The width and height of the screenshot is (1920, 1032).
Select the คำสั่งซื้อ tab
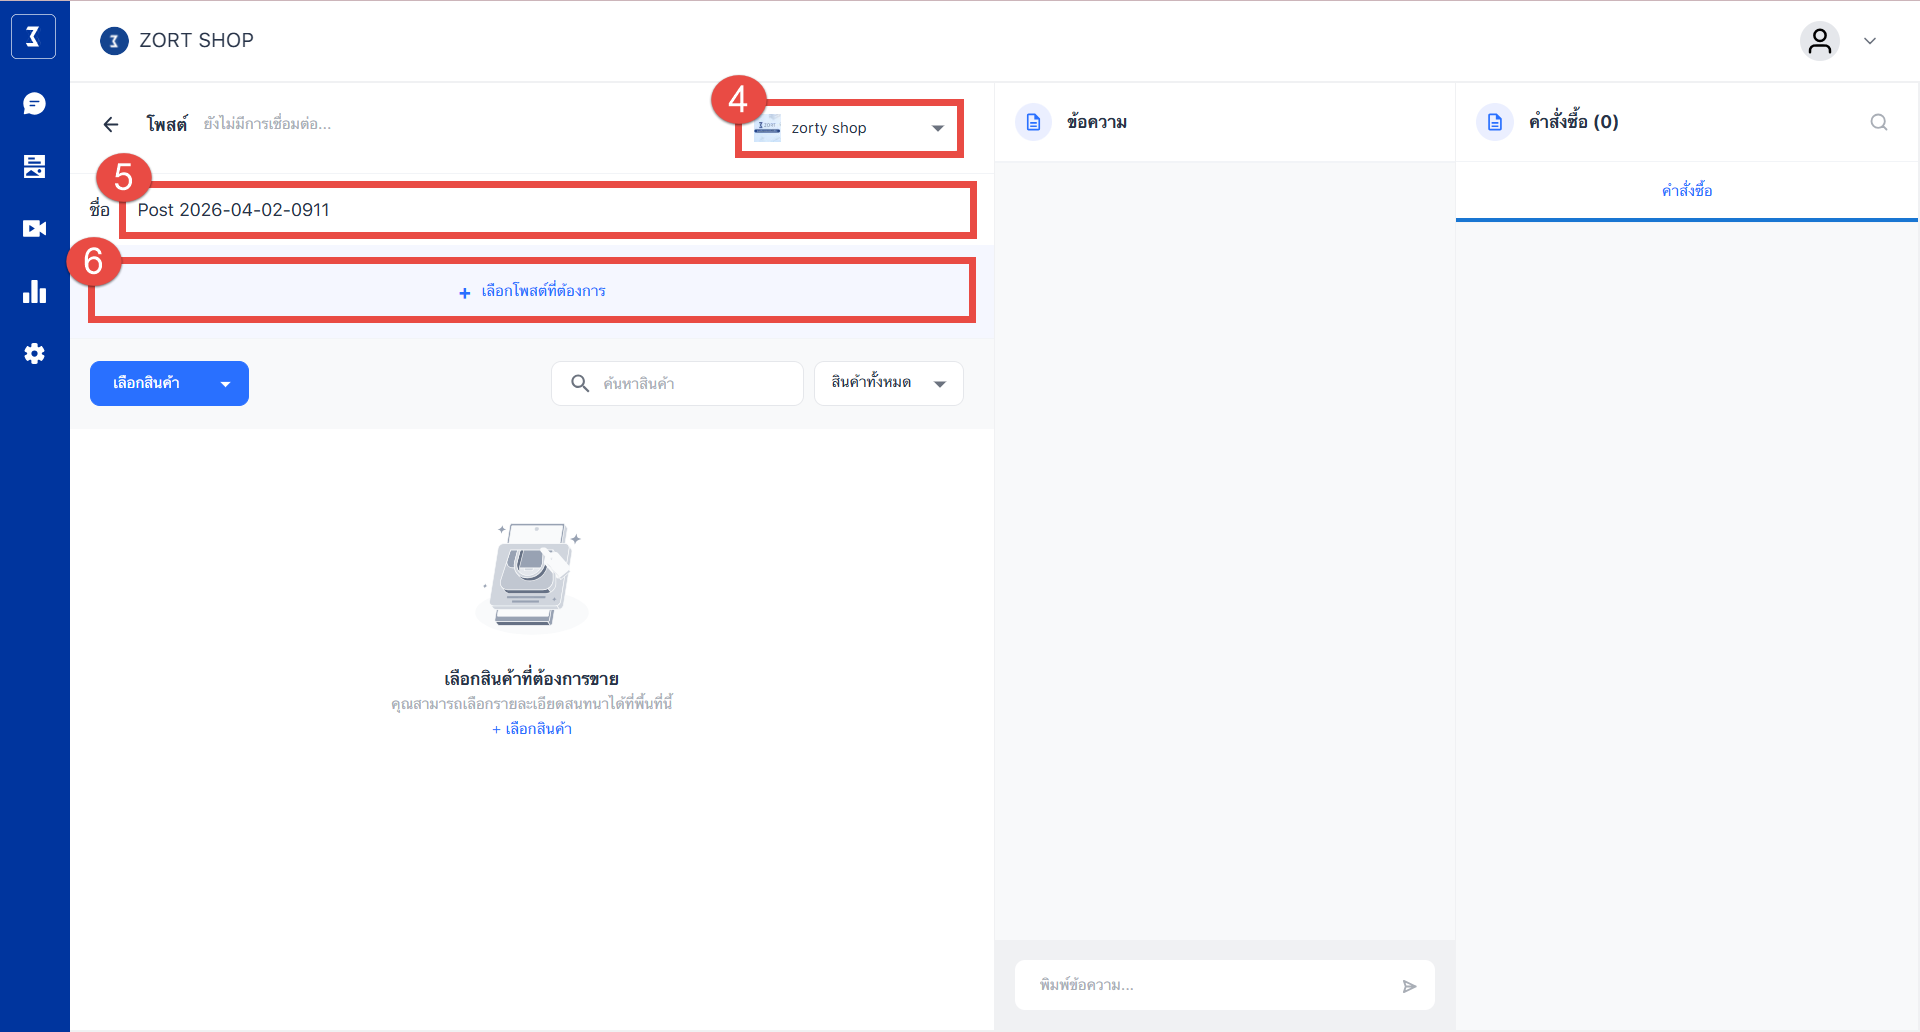pos(1686,190)
